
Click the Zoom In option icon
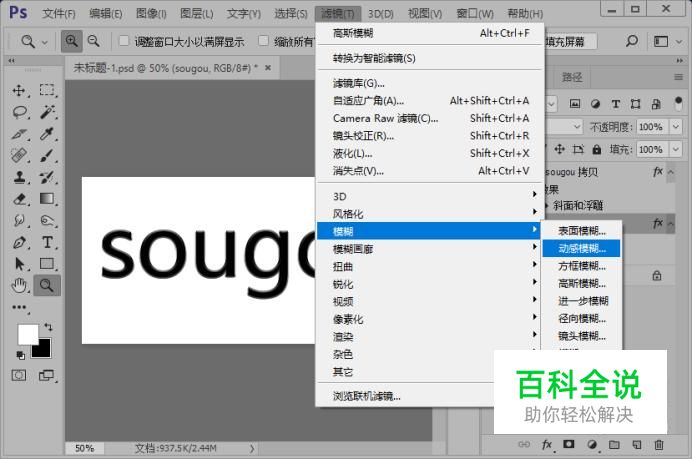(71, 41)
